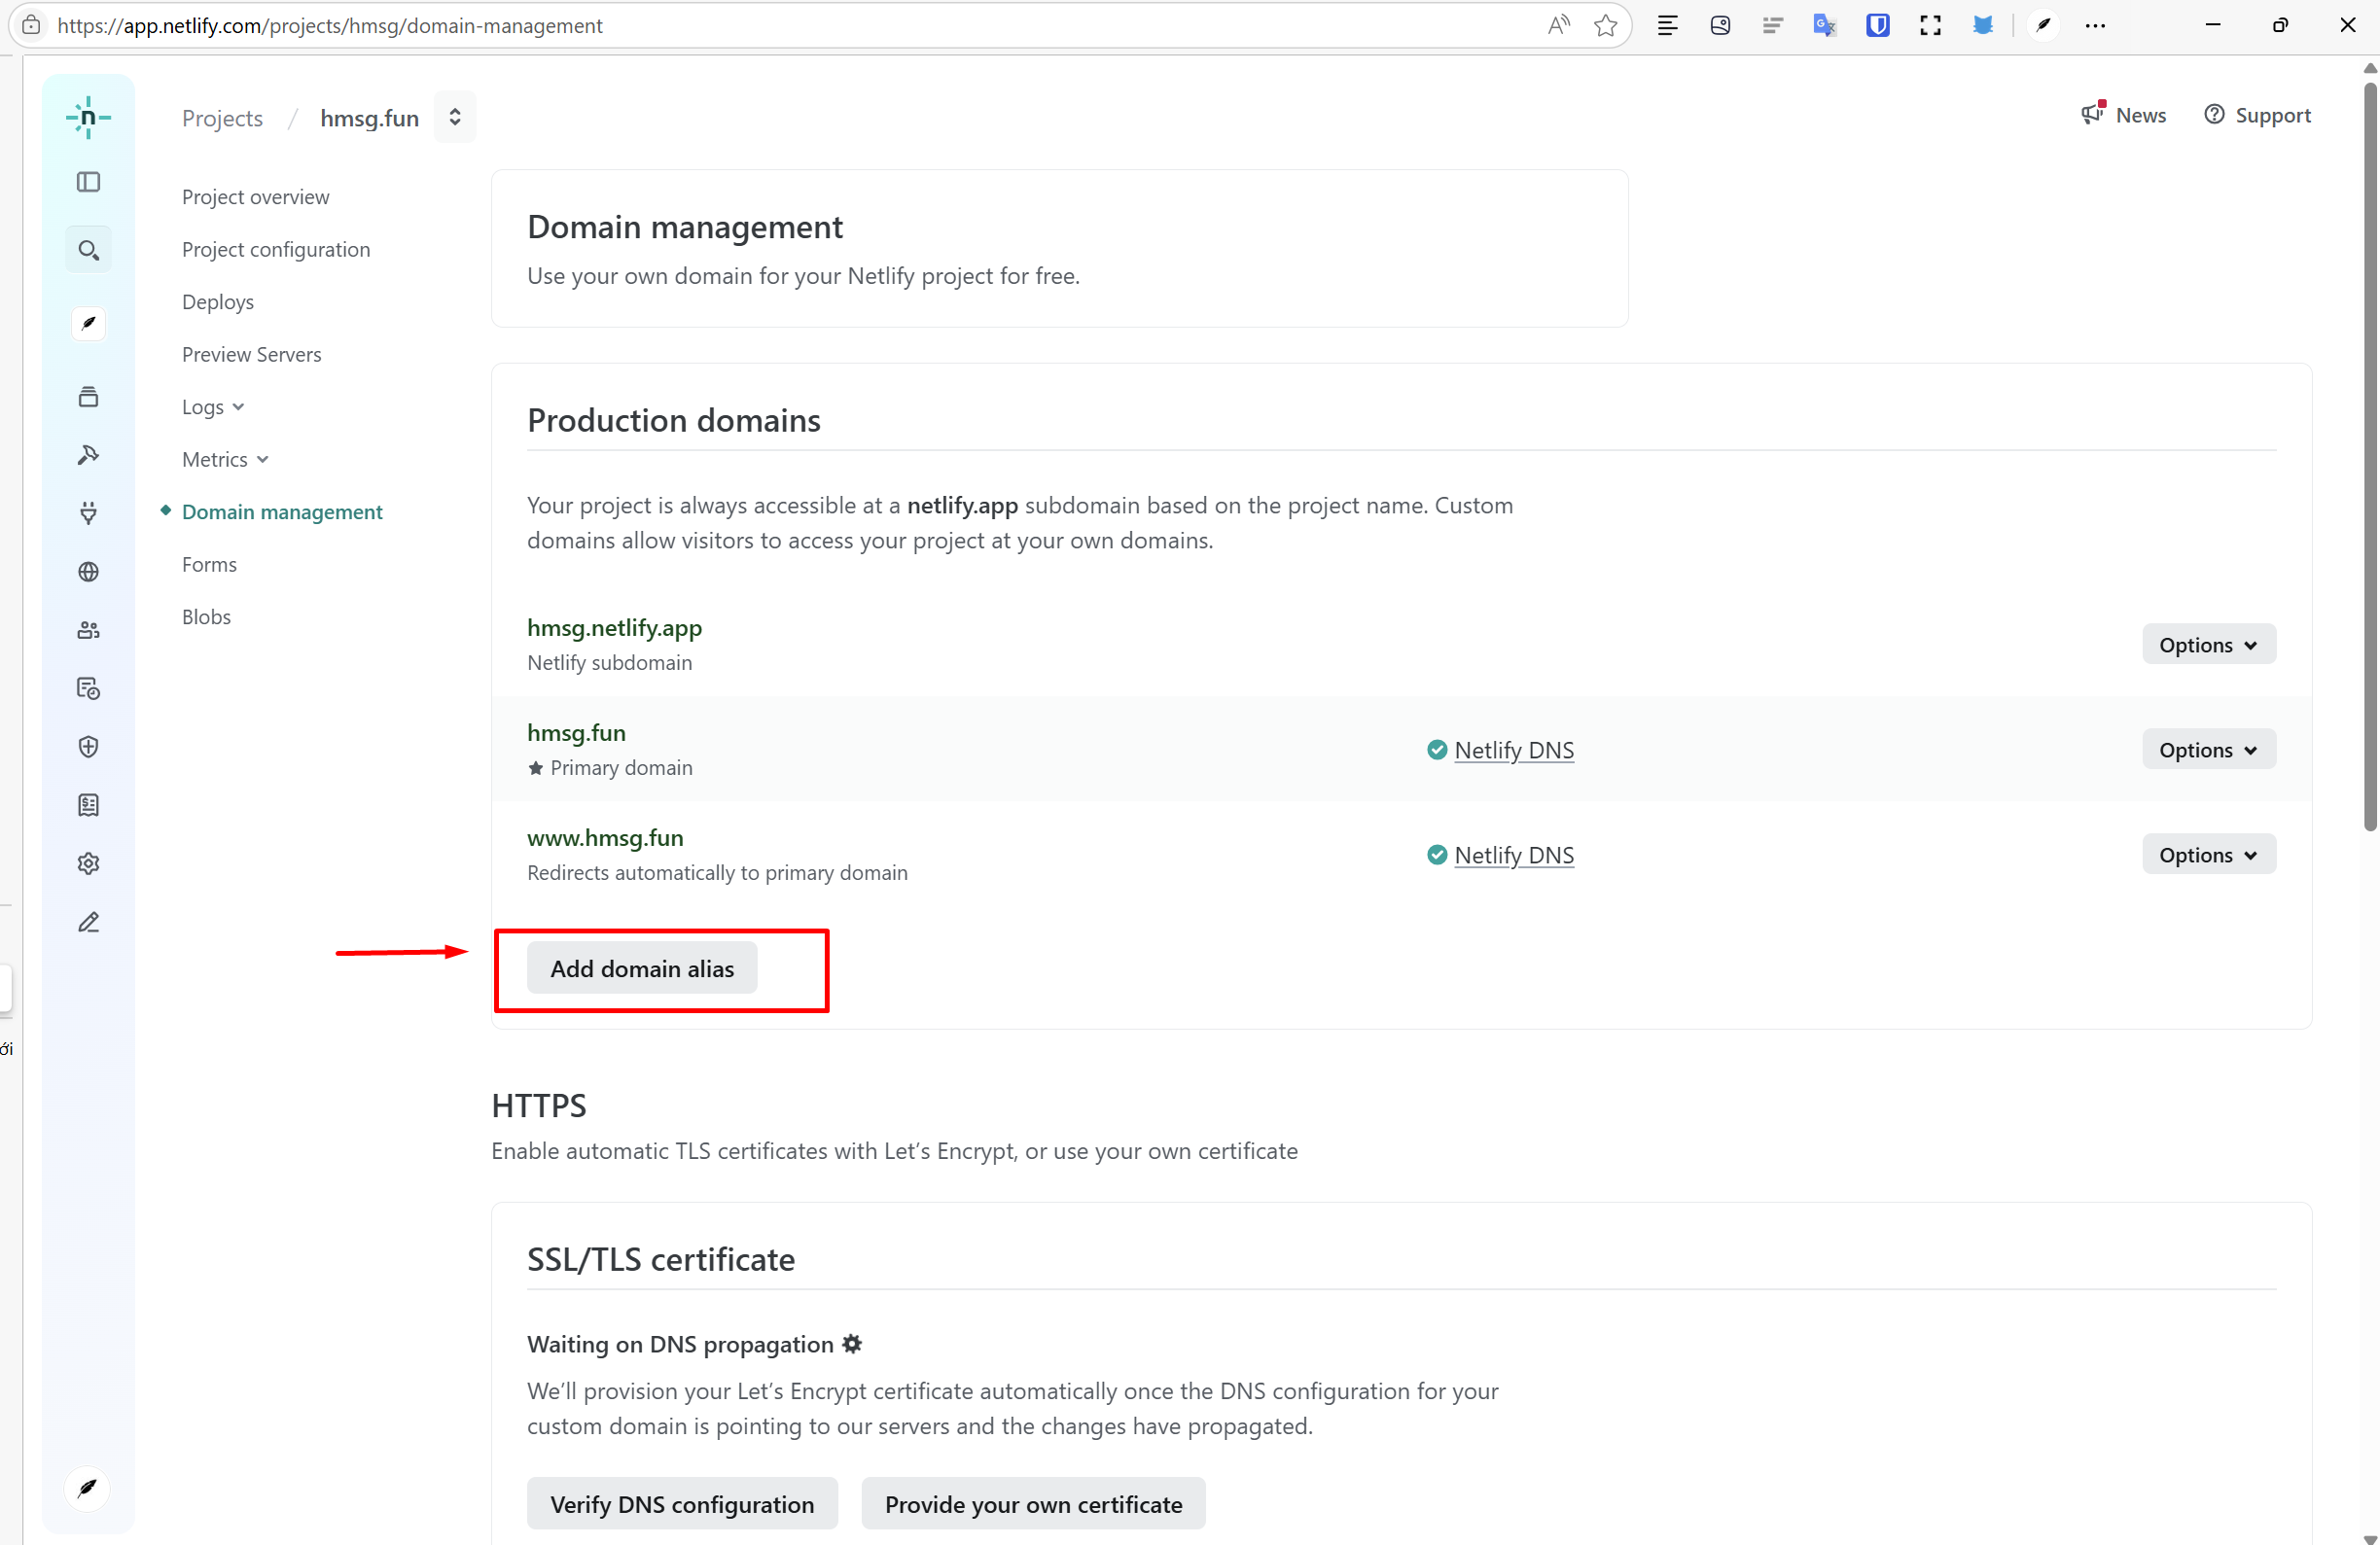Viewport: 2380px width, 1545px height.
Task: Open Options dropdown for hmsg.netlify.app
Action: tap(2208, 645)
